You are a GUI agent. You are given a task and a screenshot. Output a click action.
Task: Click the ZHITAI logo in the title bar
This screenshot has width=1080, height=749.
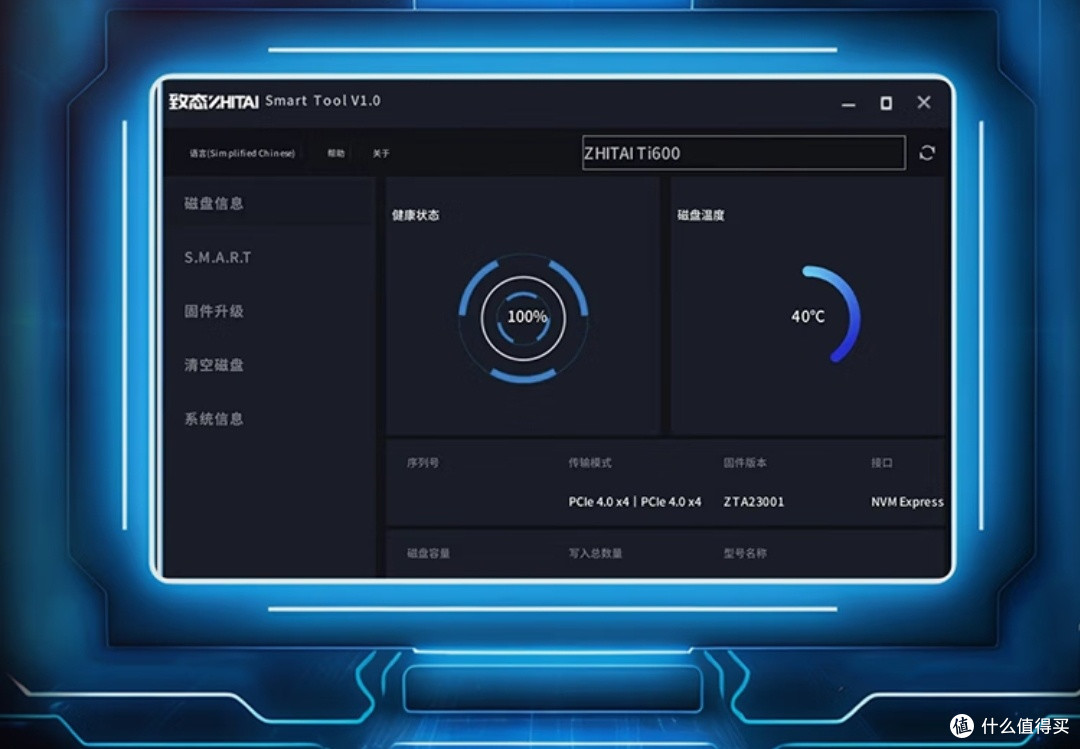(214, 101)
